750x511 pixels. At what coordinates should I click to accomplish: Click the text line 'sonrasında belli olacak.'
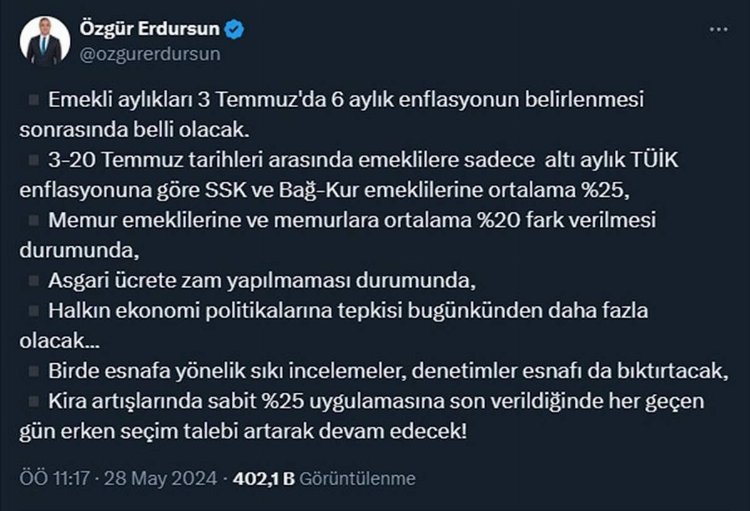124,130
